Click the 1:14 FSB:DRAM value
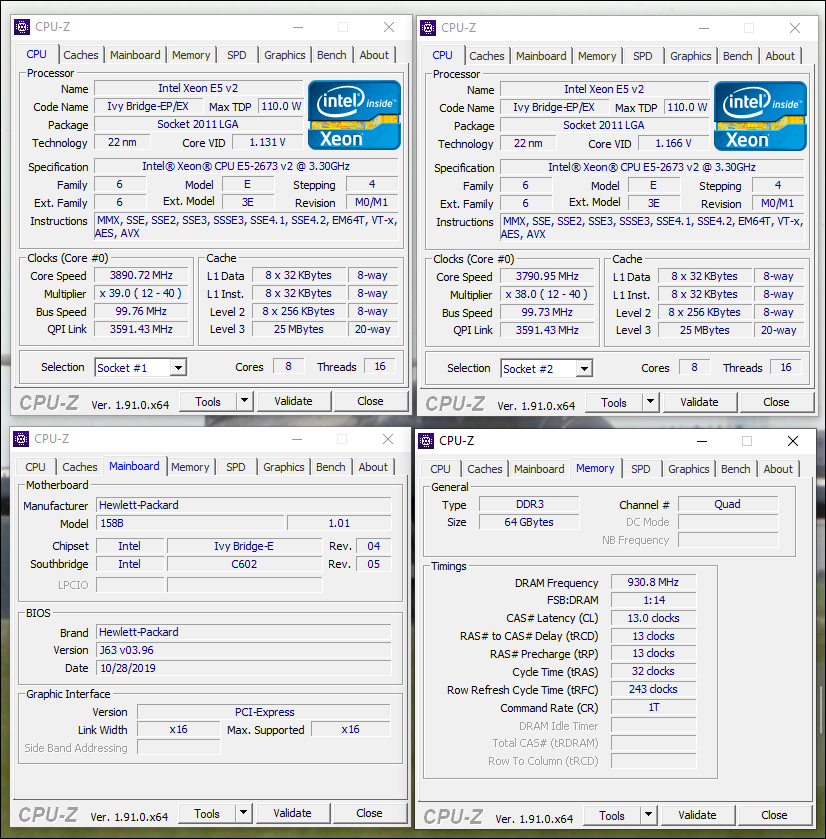Viewport: 826px width, 839px height. click(x=653, y=600)
